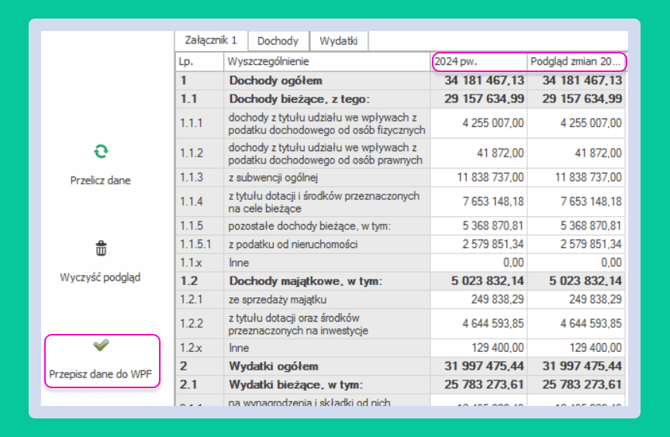Switch to the Załącznik 1 tab
Viewport: 670px width, 437px height.
tap(211, 41)
